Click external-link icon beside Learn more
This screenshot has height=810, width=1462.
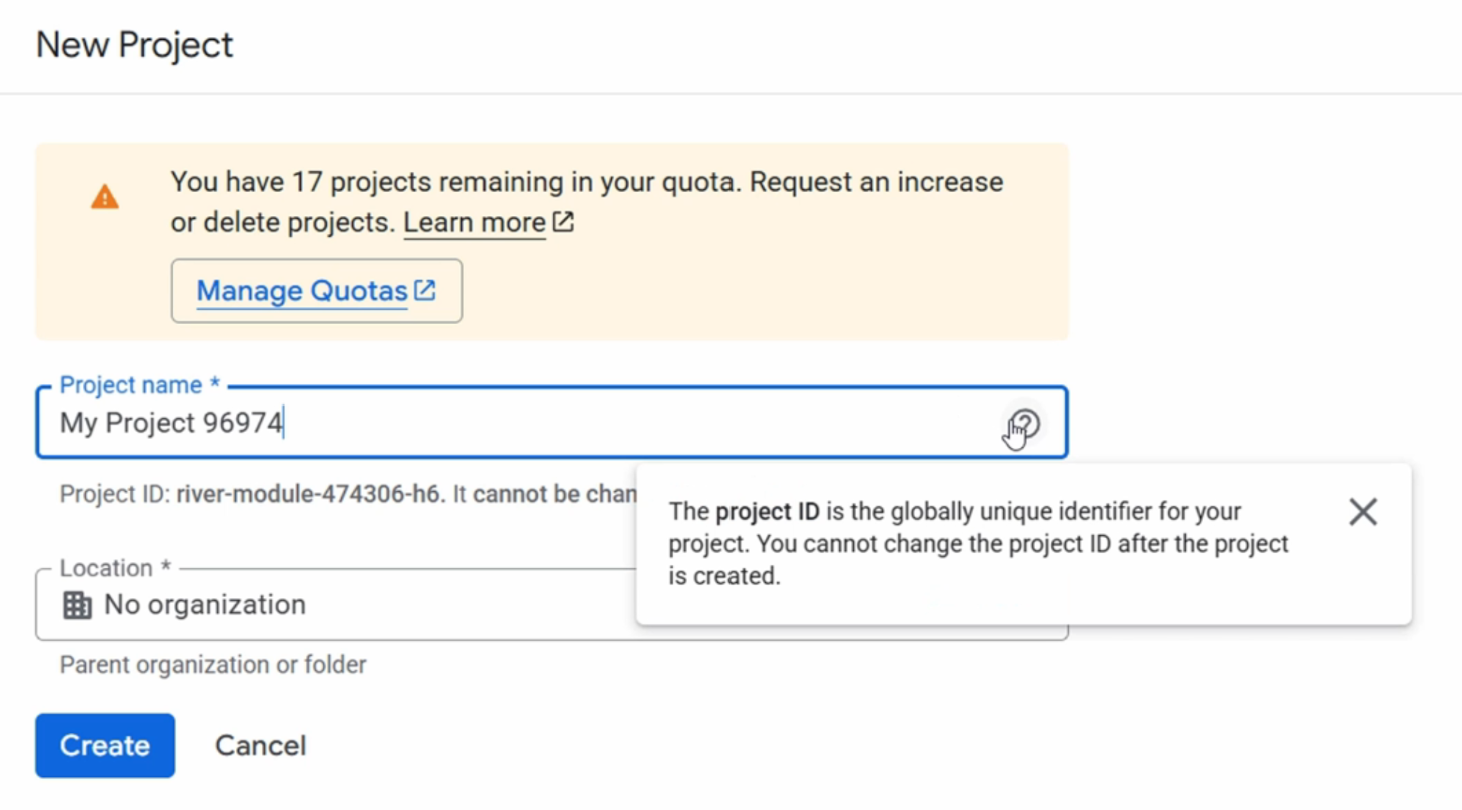[564, 221]
